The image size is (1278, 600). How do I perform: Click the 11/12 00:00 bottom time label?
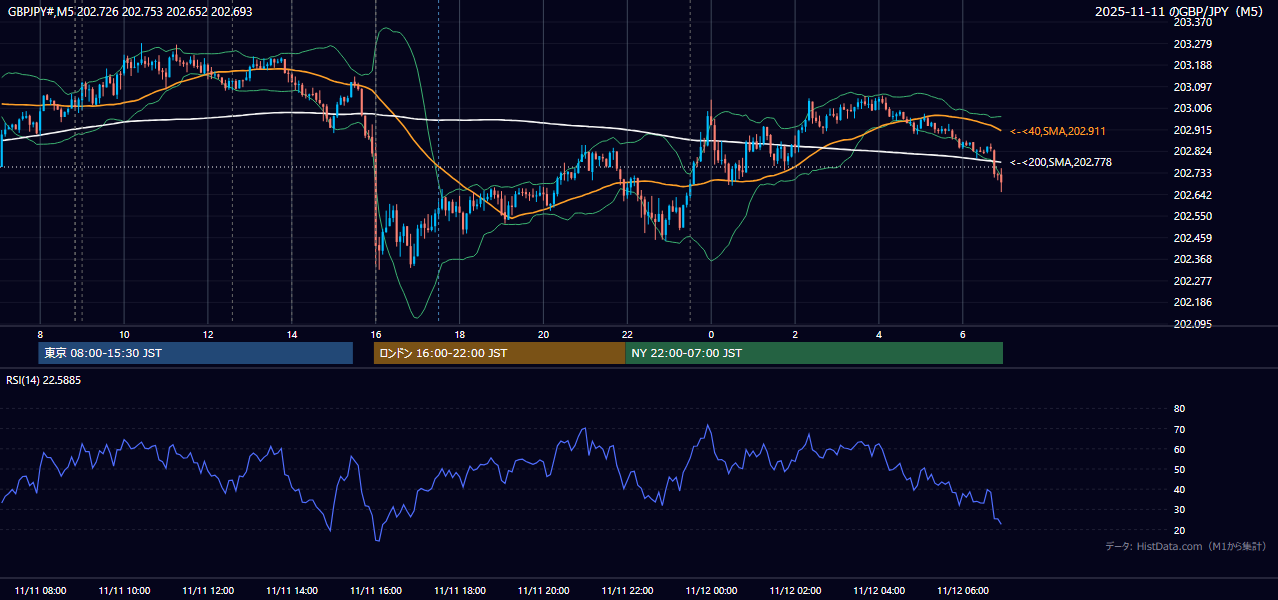[x=711, y=591]
